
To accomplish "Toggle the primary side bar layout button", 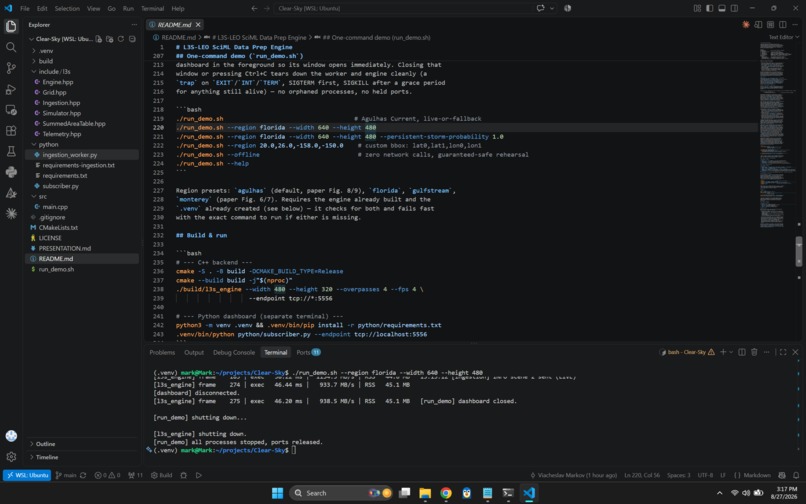I will coord(709,8).
